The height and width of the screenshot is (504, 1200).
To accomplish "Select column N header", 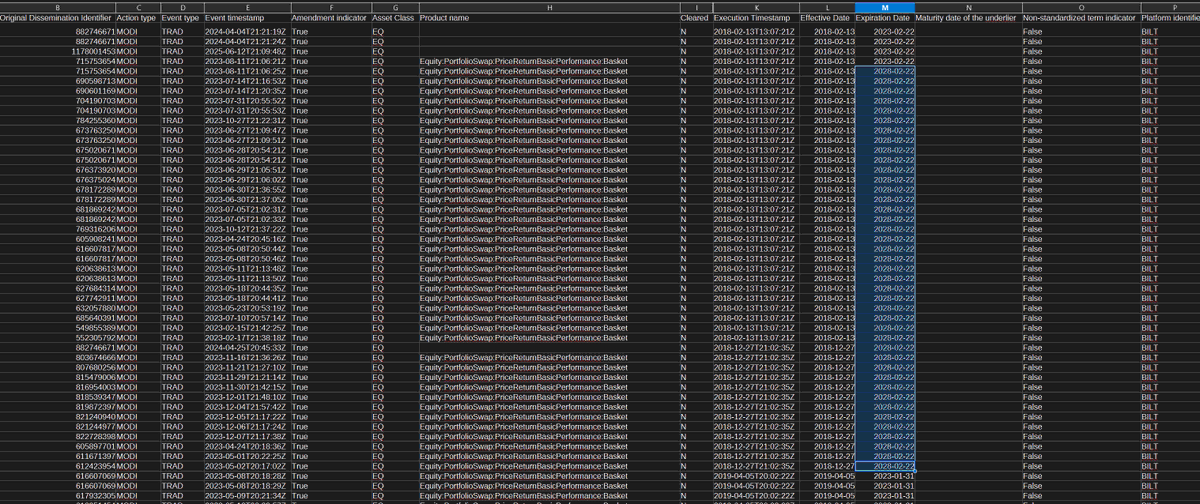I will pyautogui.click(x=968, y=7).
